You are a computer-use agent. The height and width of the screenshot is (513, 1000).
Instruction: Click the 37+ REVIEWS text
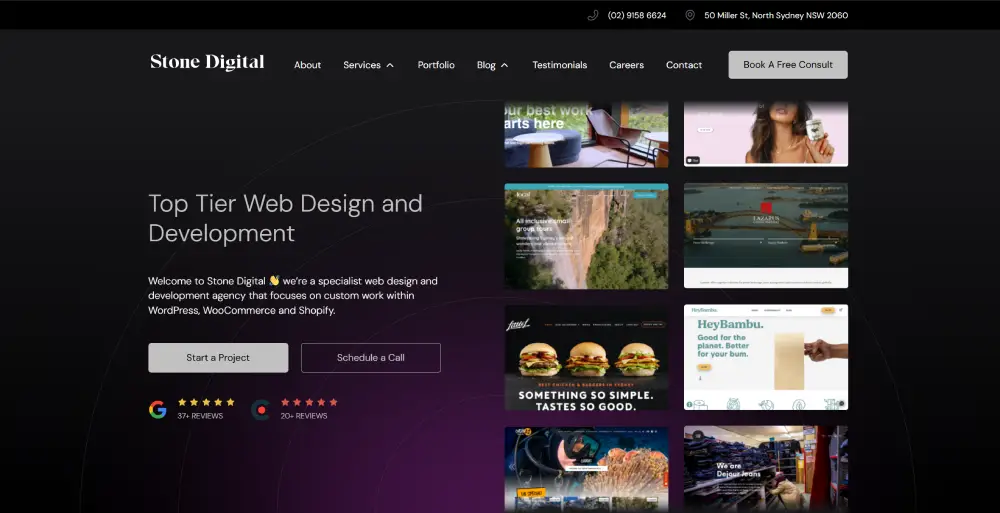coord(200,416)
